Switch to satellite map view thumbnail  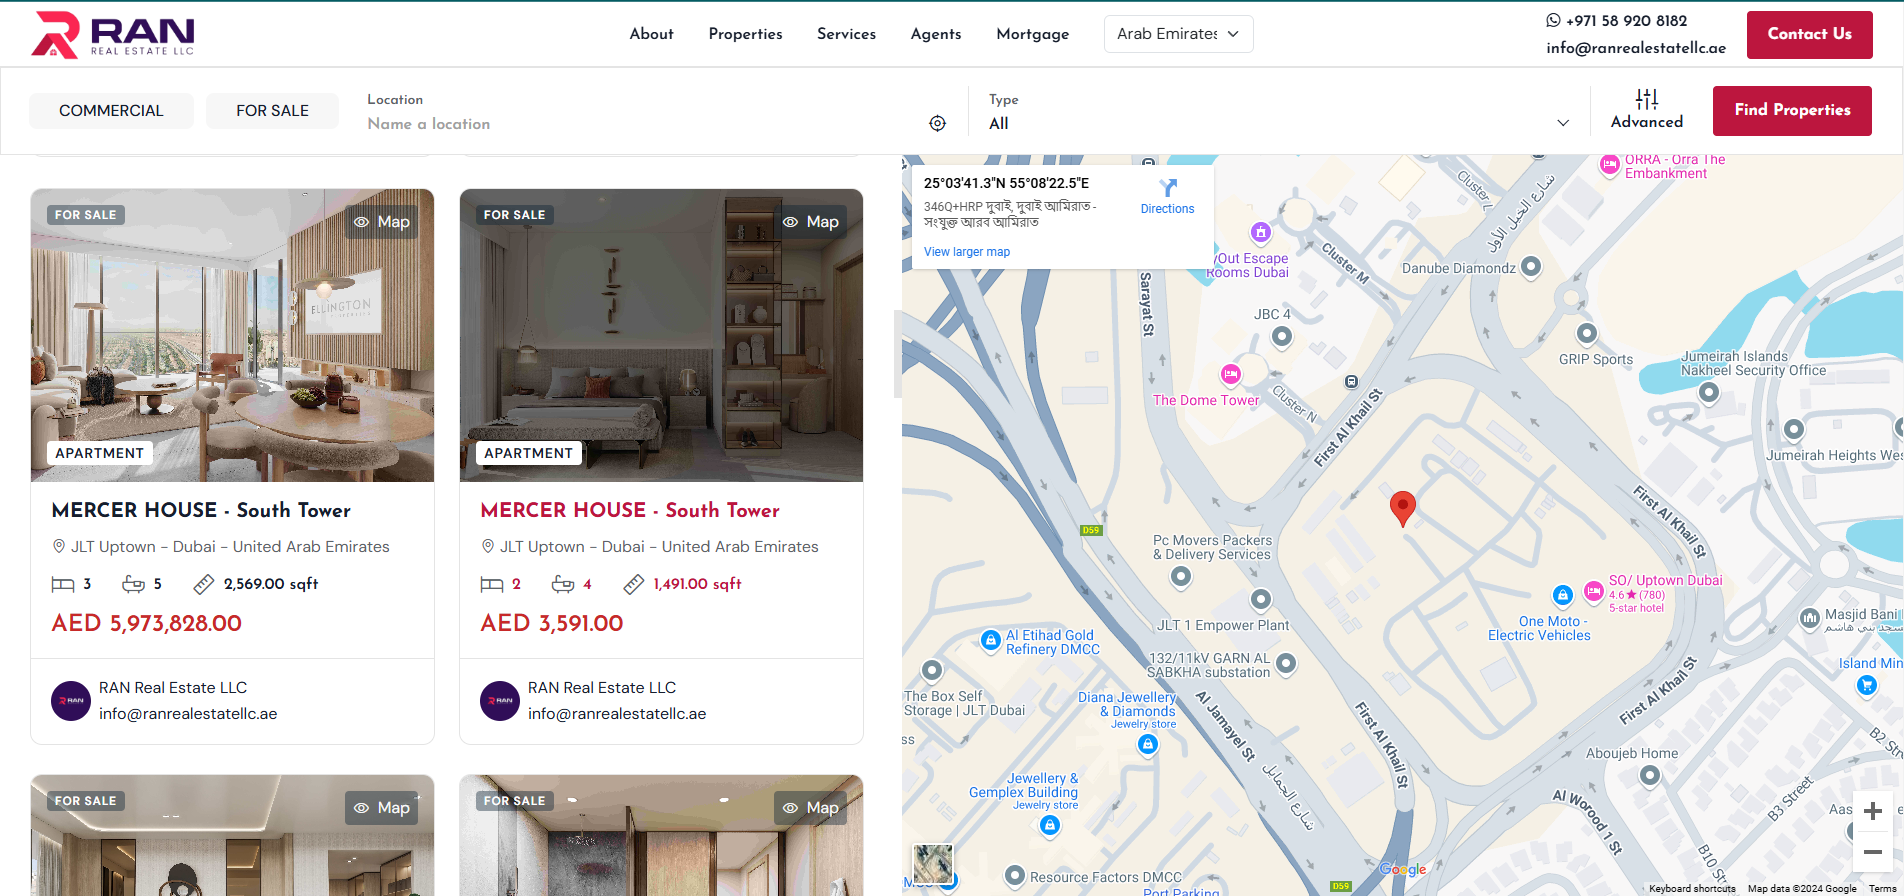click(x=933, y=864)
